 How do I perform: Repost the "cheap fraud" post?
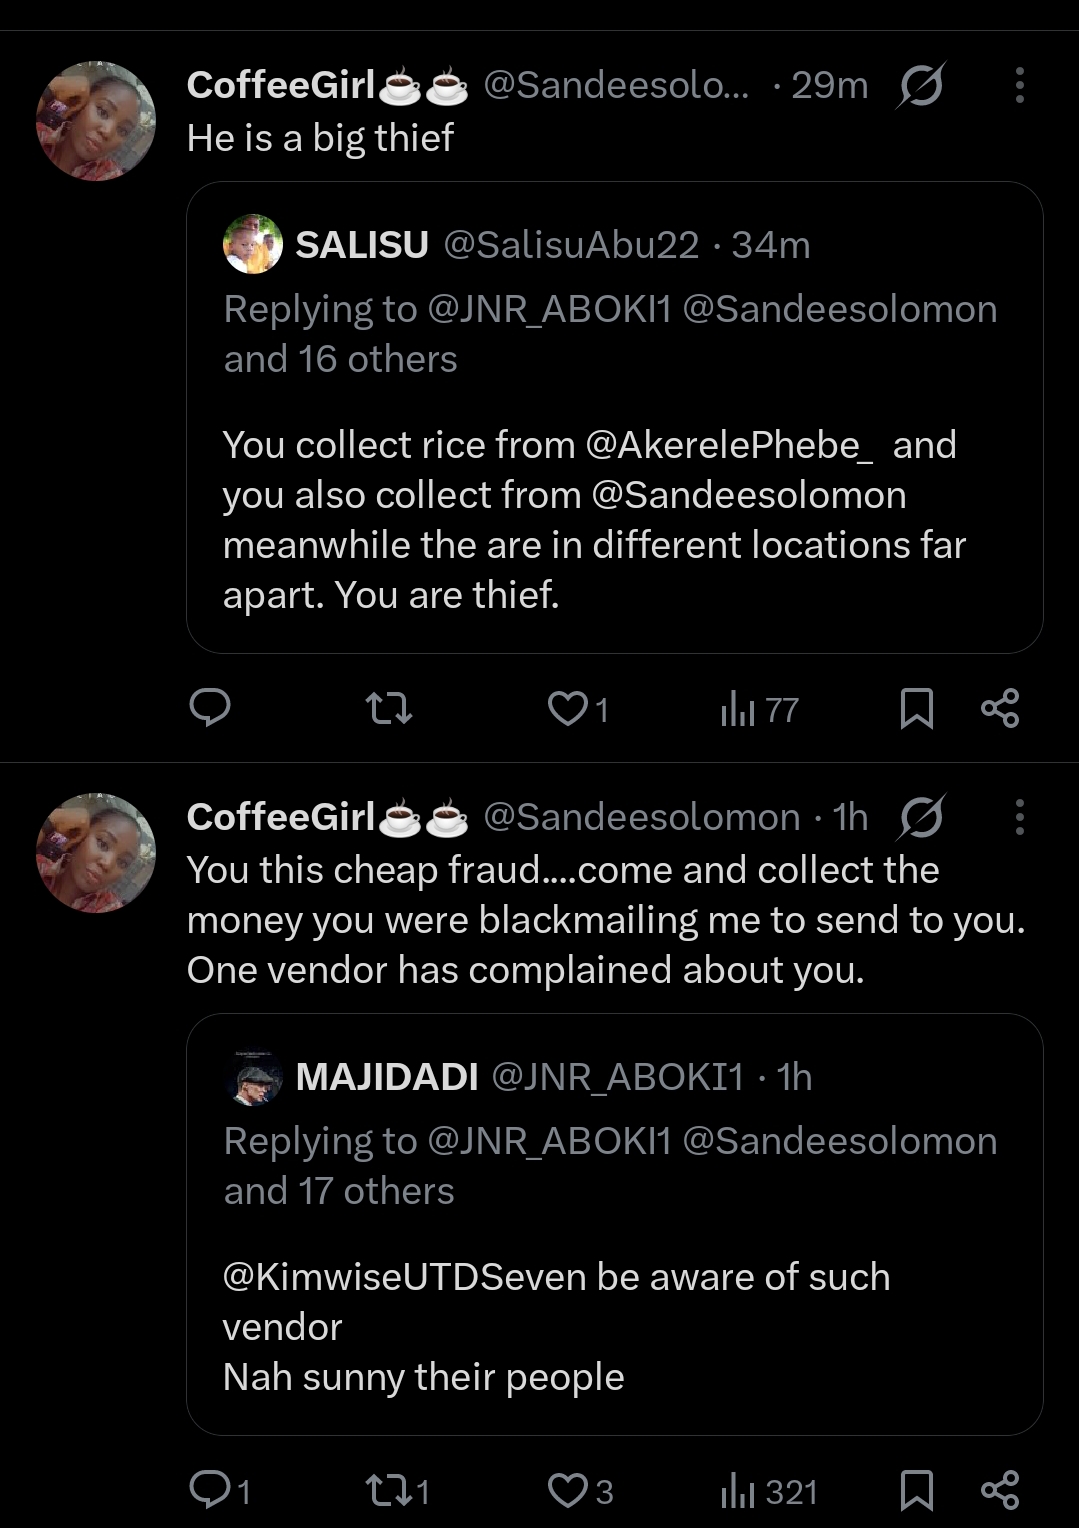[x=388, y=1492]
